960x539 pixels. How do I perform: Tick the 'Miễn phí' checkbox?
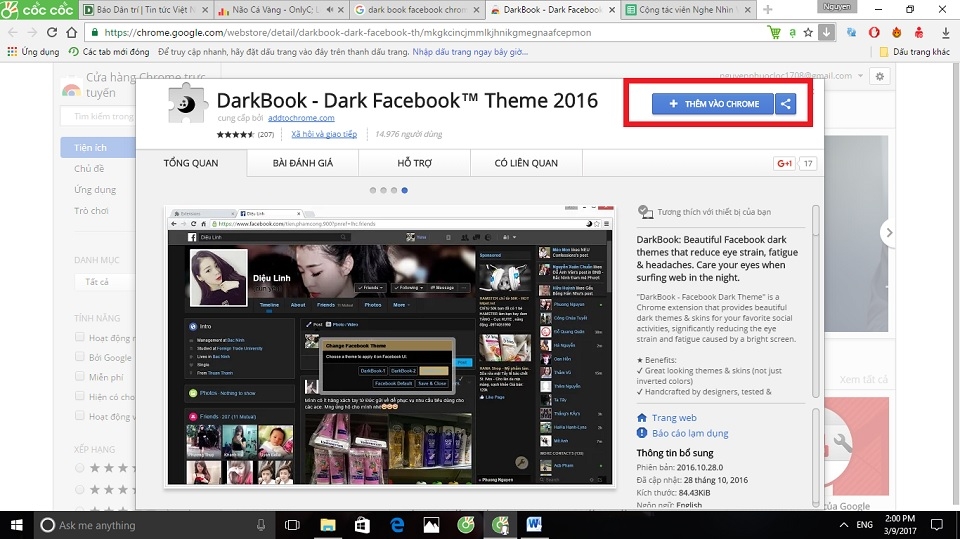pos(80,376)
